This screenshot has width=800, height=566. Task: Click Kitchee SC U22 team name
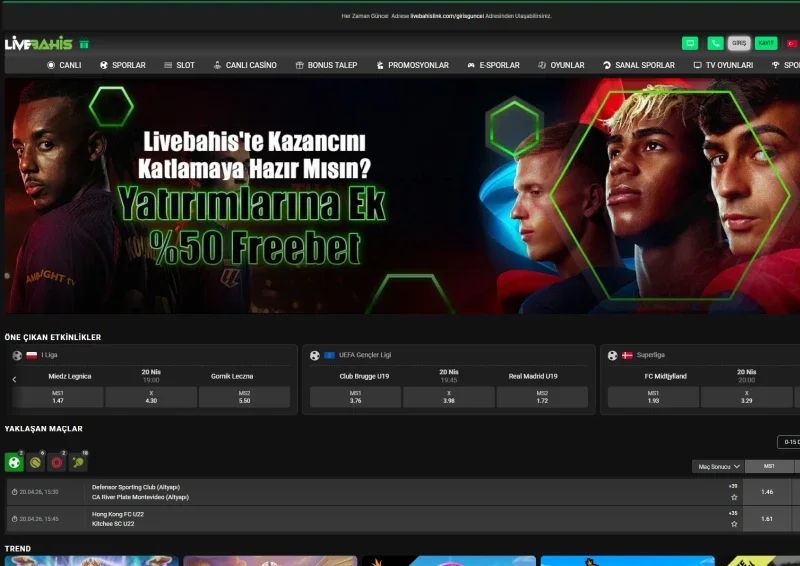(113, 524)
